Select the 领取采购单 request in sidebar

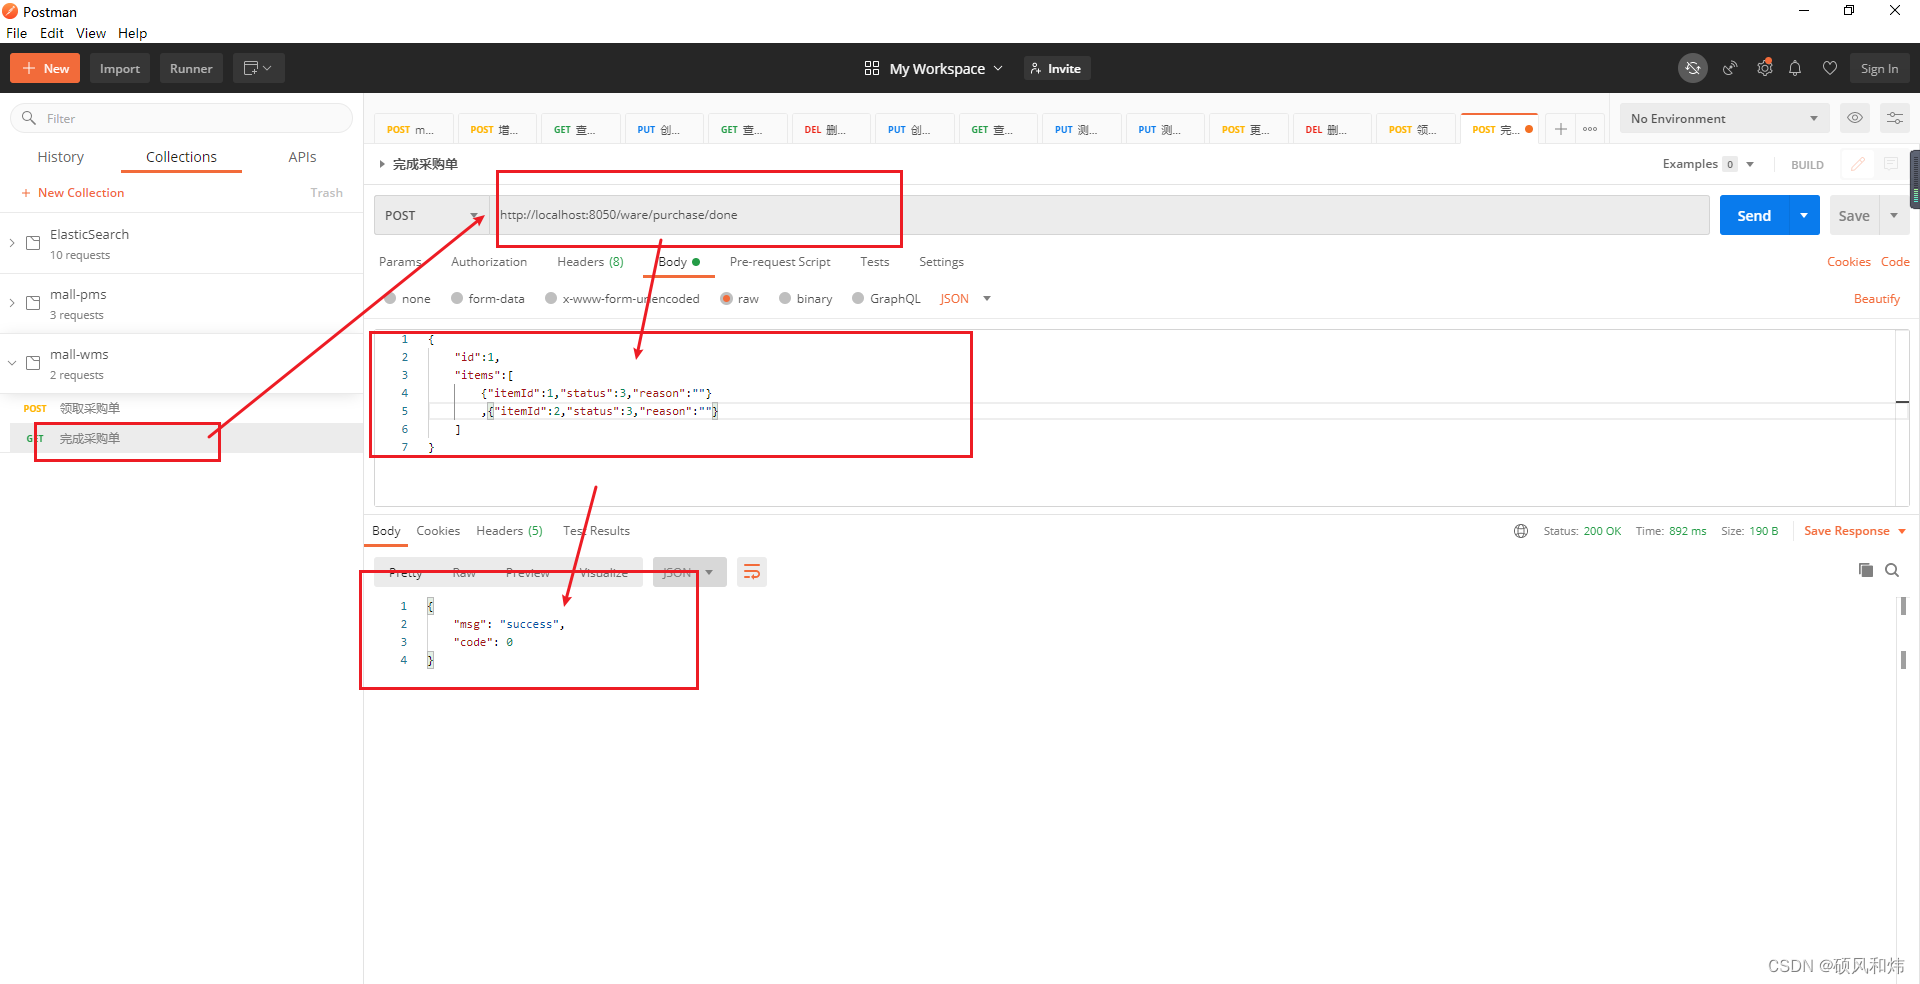point(181,408)
